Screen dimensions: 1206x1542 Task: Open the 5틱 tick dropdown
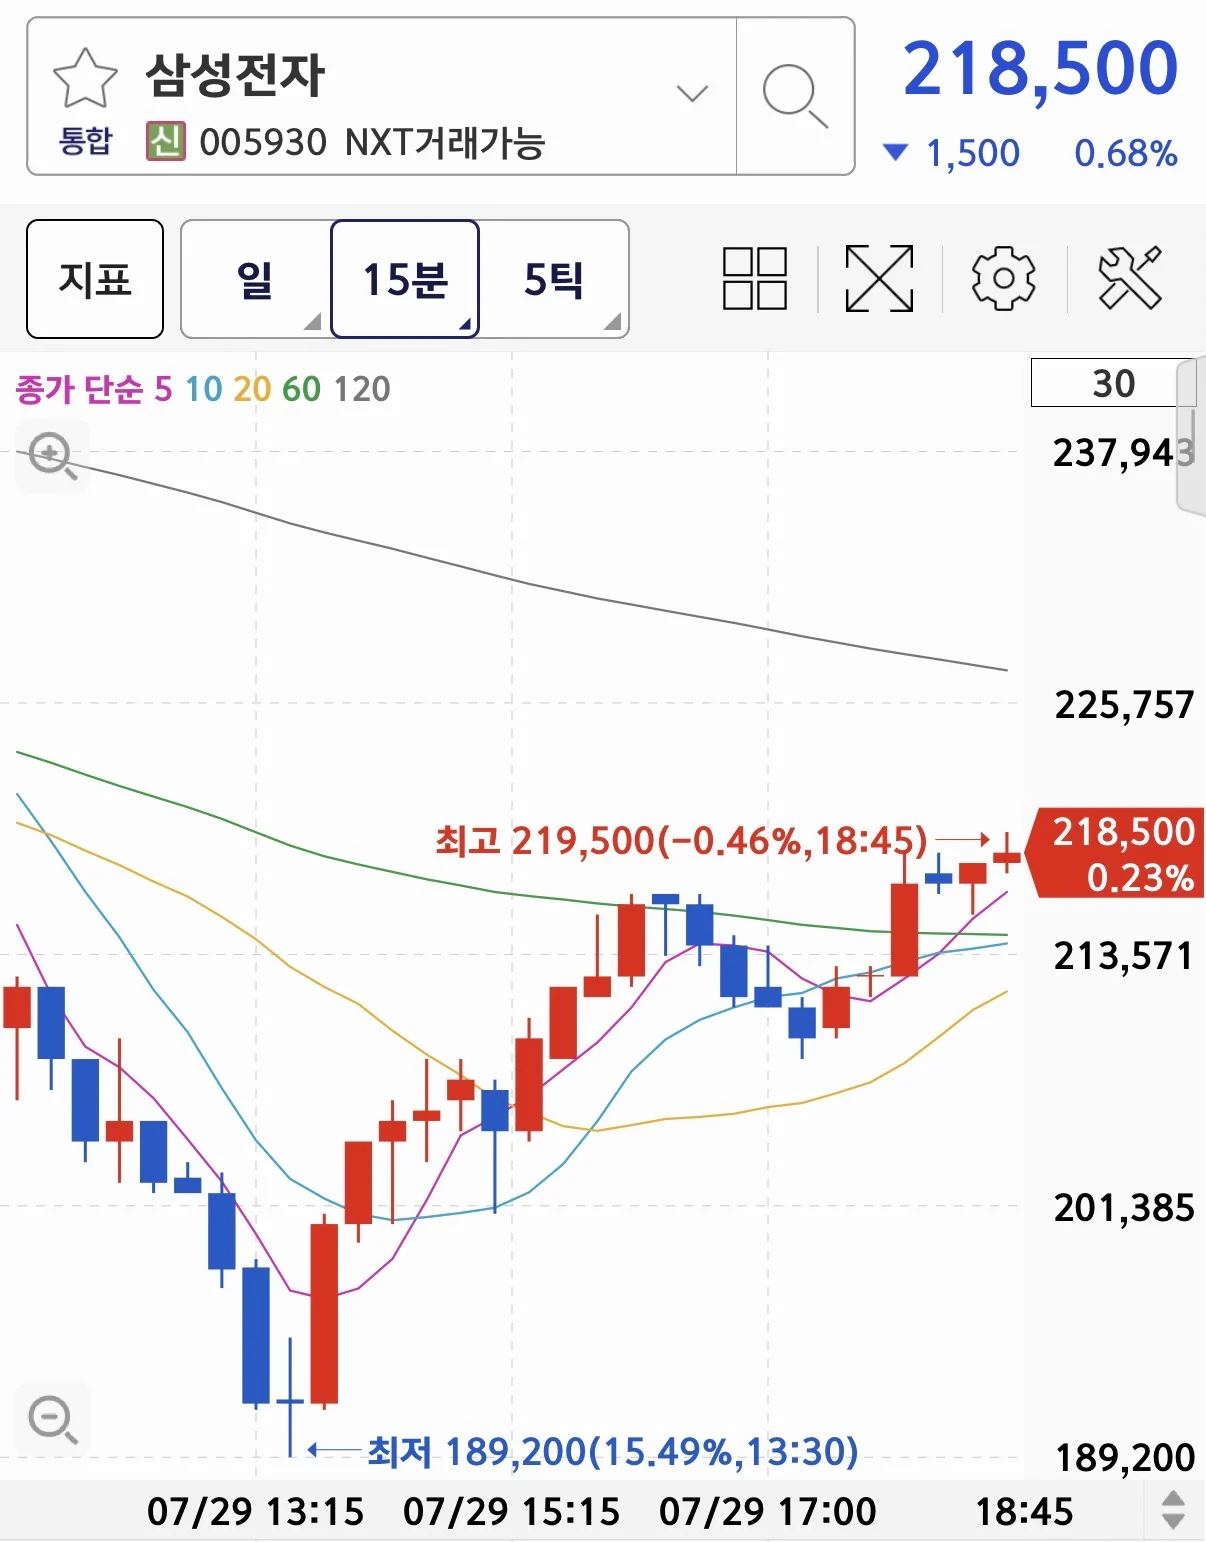tap(554, 279)
